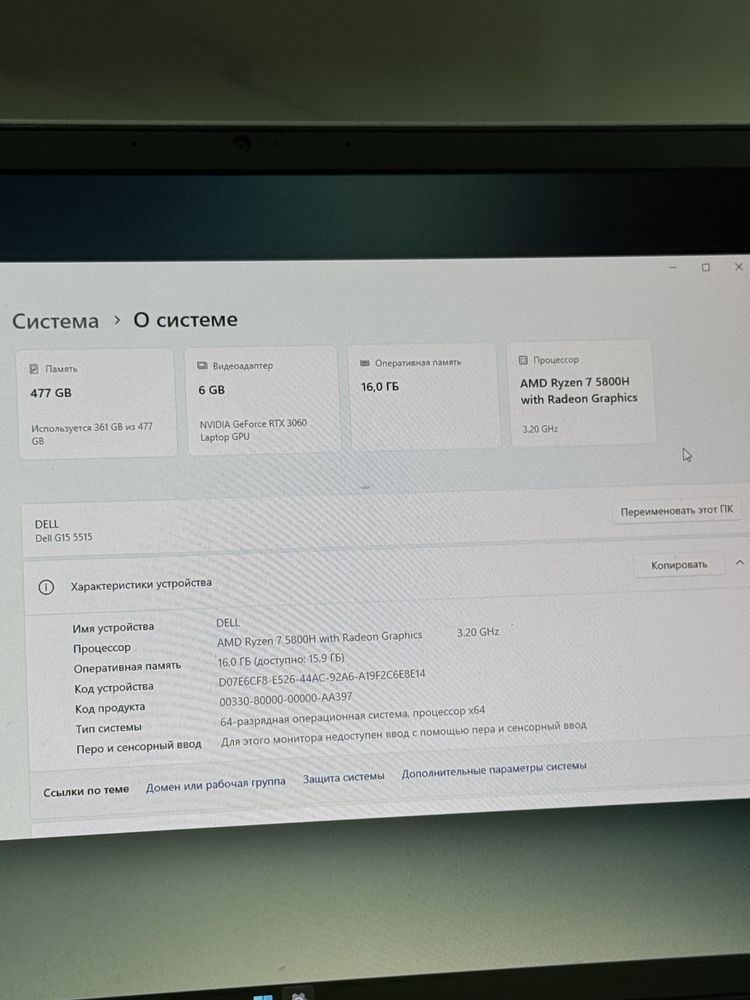The image size is (750, 1000).
Task: Select the Код устройства value D07E6CF8-E526
Action: pos(321,678)
